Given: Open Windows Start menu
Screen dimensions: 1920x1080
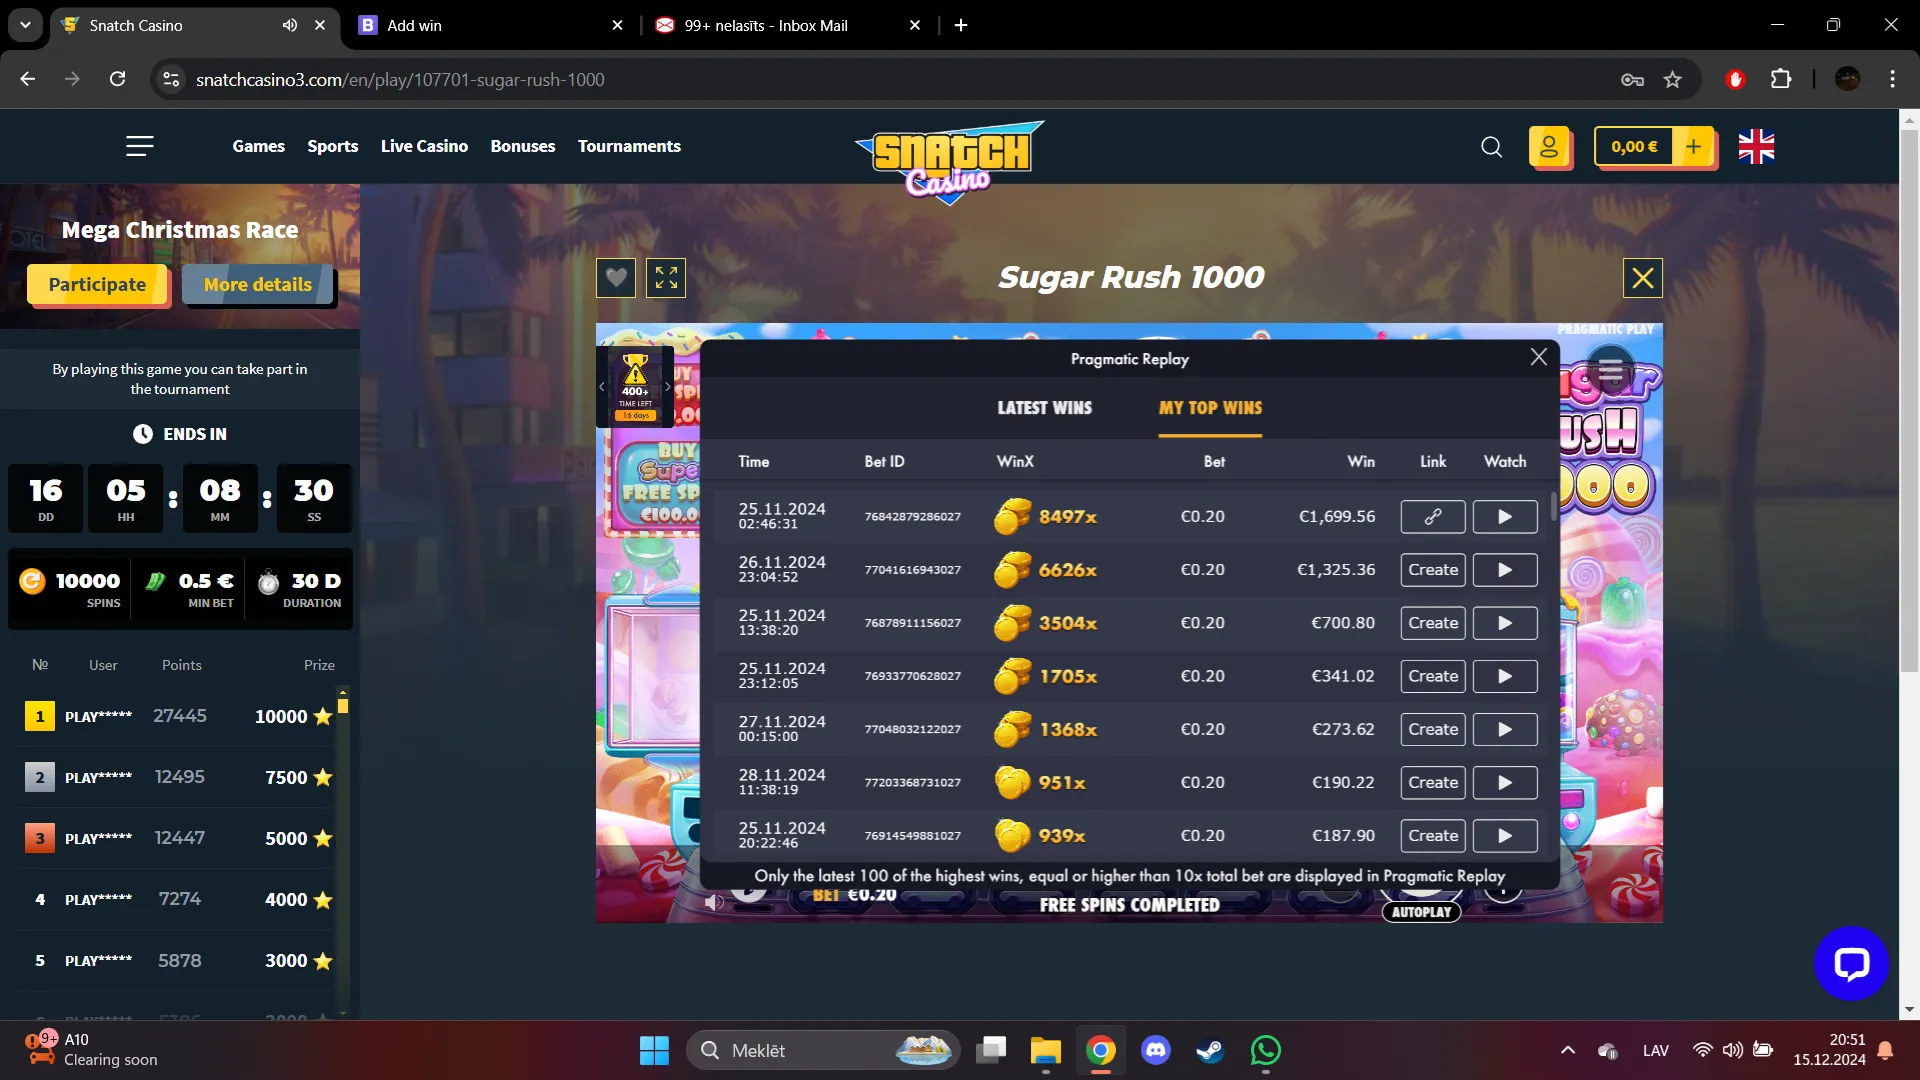Looking at the screenshot, I should pos(654,1050).
